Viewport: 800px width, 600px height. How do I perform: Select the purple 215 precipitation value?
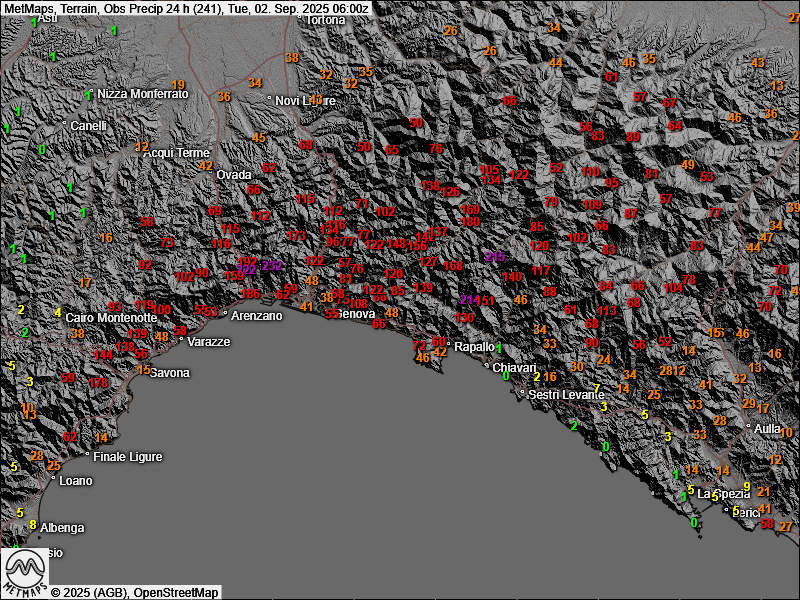point(494,257)
